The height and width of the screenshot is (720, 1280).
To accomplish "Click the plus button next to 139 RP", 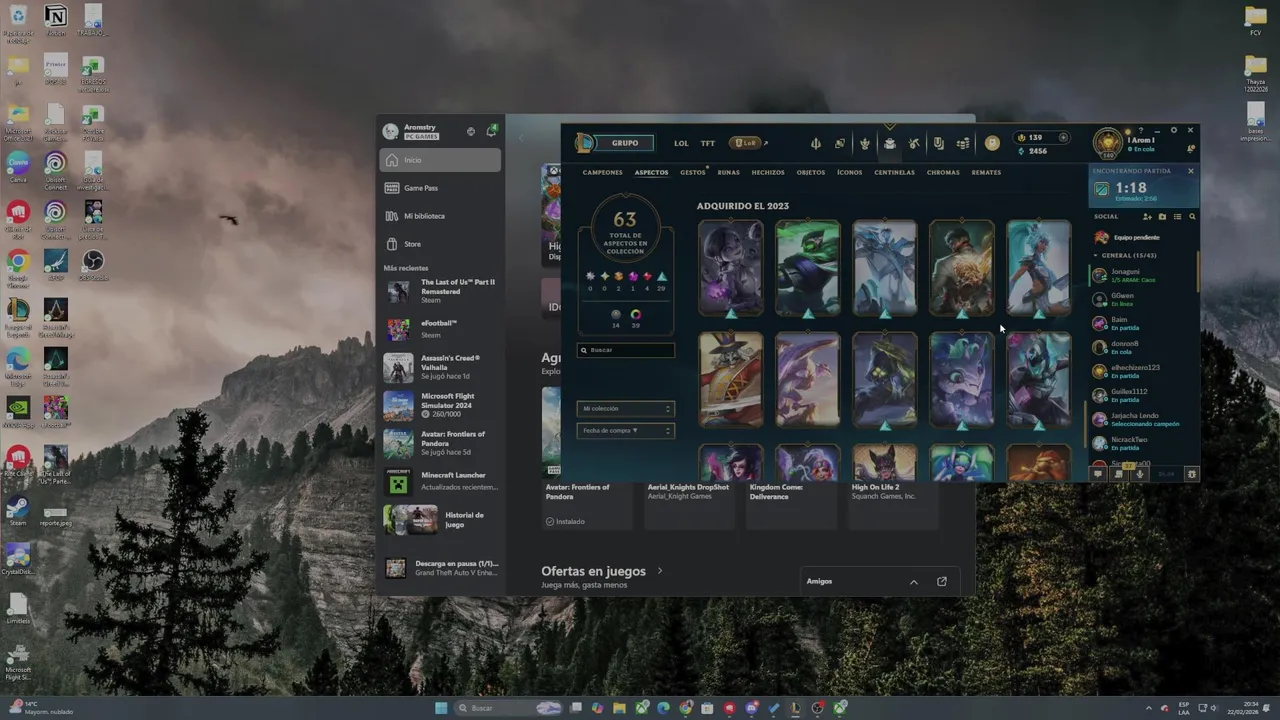I will [x=1063, y=138].
